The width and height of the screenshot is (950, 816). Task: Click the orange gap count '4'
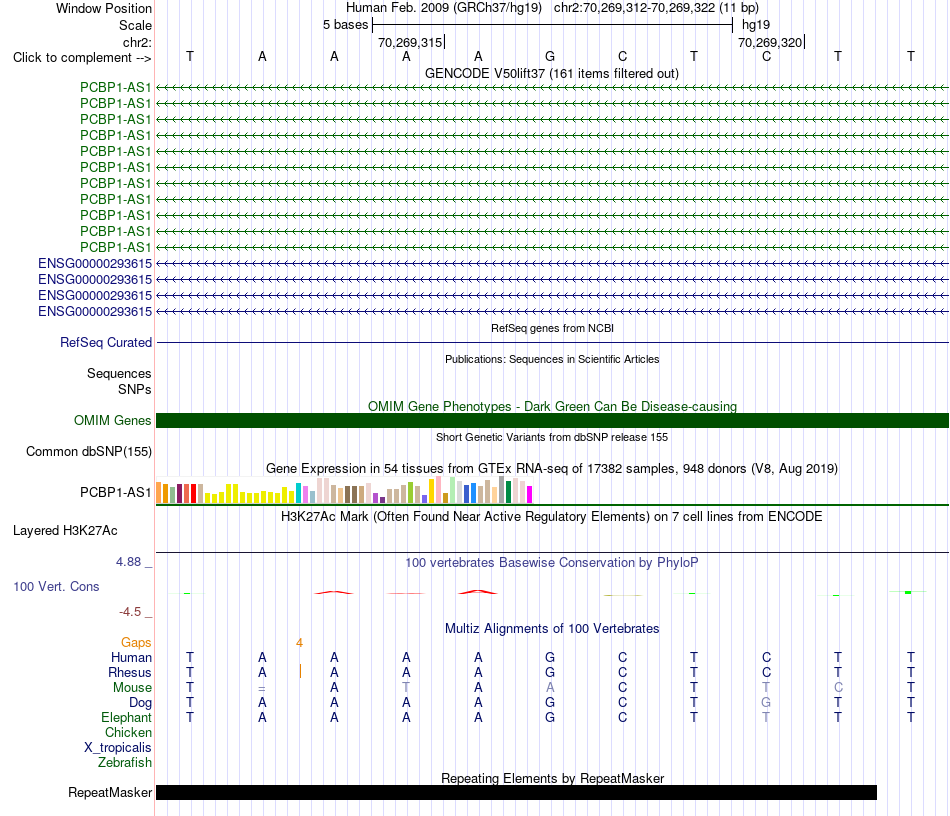(x=299, y=643)
